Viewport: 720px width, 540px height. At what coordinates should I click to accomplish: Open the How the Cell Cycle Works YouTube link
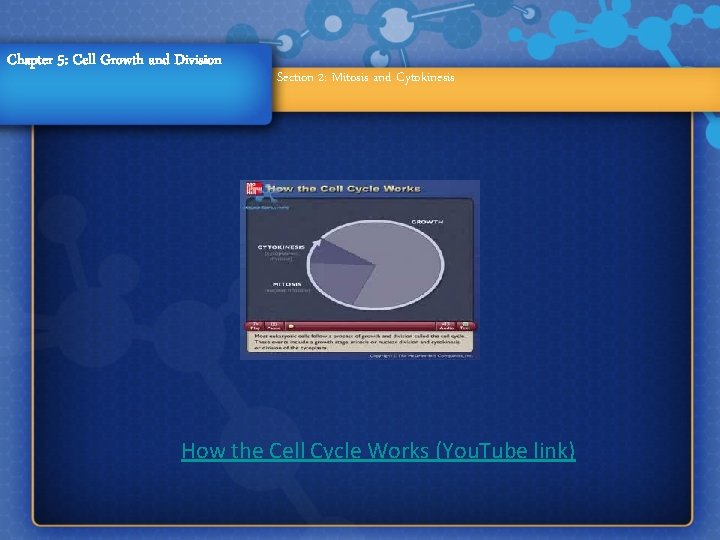tap(378, 450)
